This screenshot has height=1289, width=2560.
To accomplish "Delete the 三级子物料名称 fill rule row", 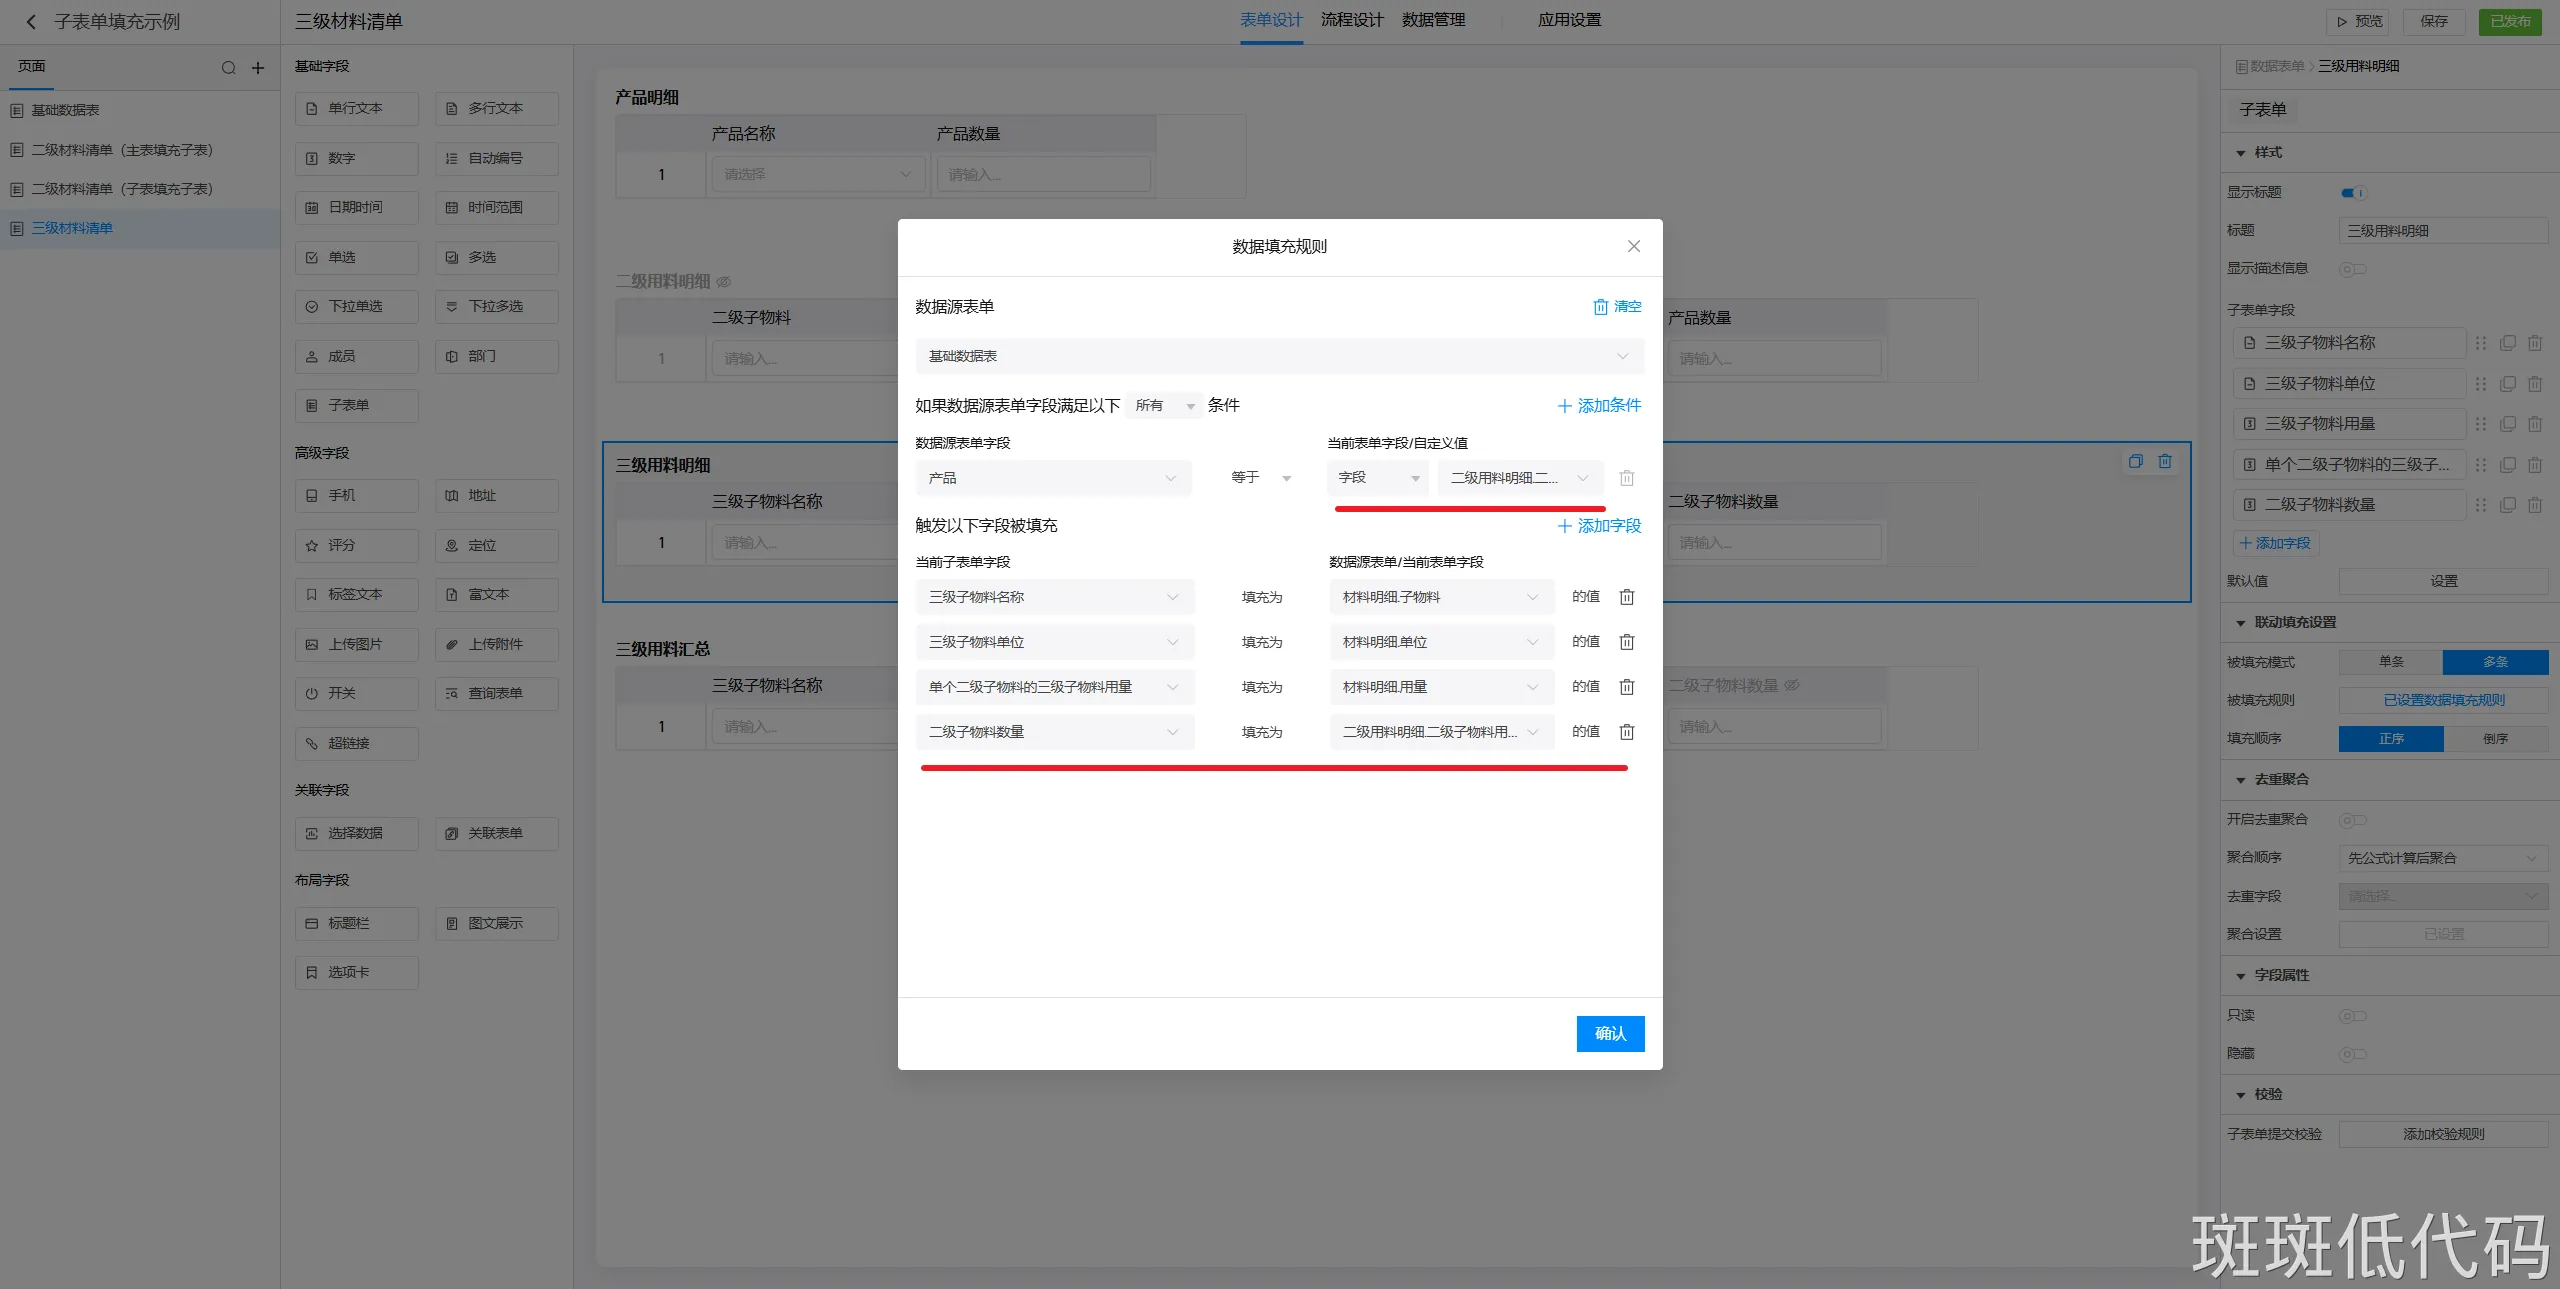I will 1627,597.
